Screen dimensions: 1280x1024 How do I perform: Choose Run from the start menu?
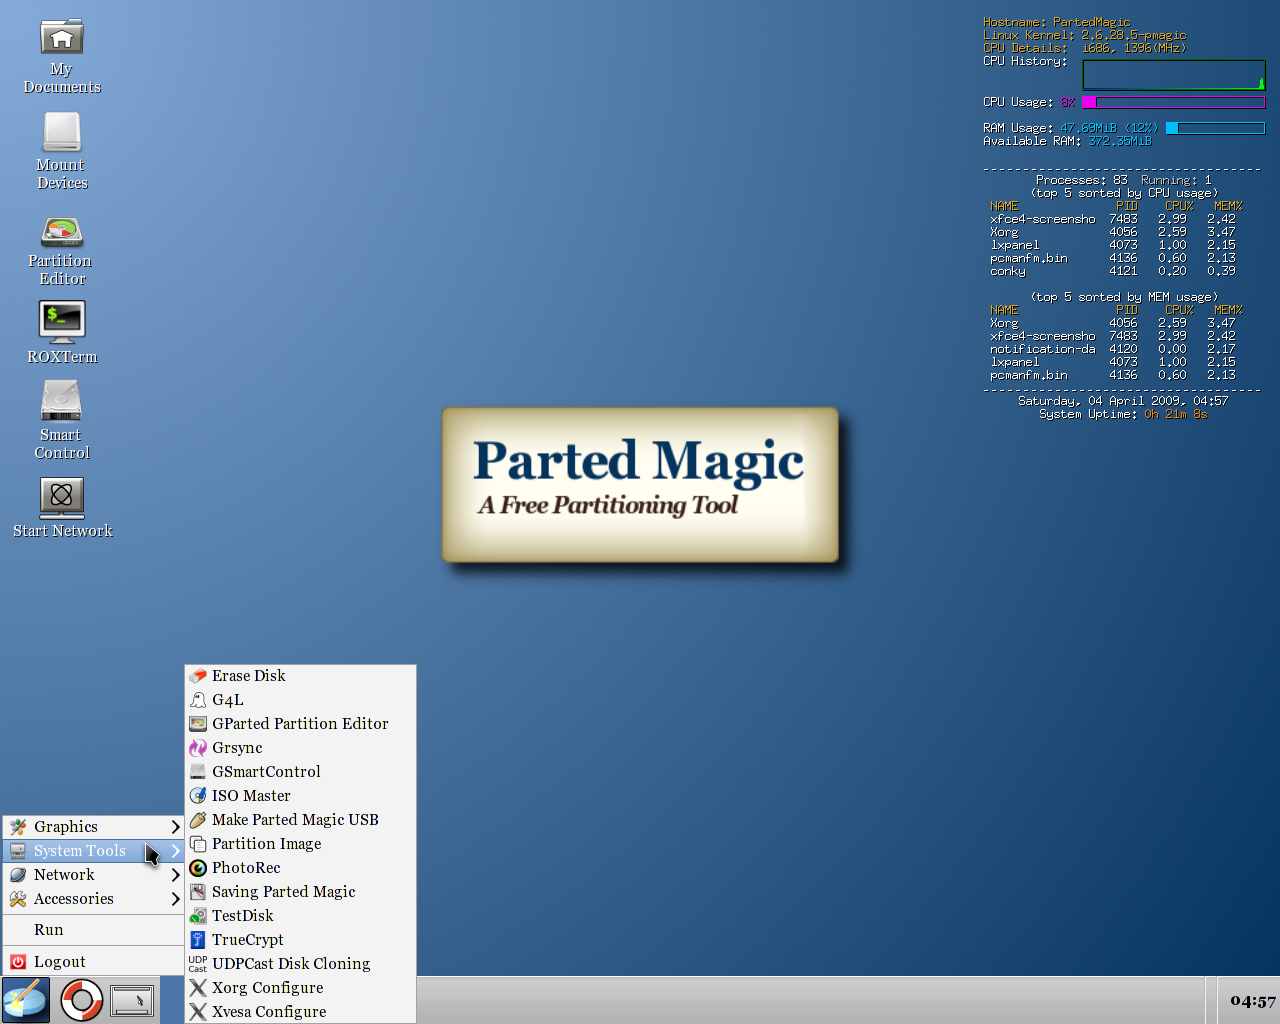coord(94,930)
